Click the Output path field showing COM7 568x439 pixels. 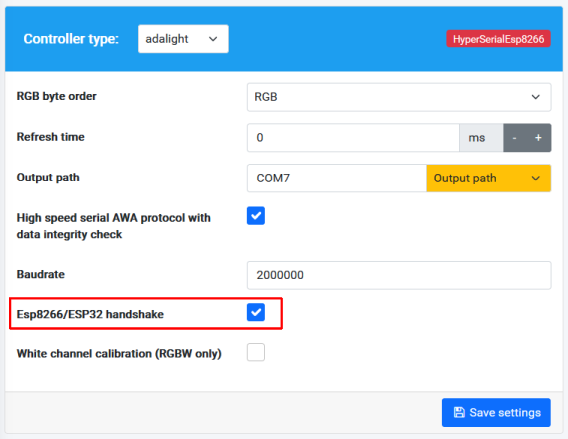click(337, 178)
